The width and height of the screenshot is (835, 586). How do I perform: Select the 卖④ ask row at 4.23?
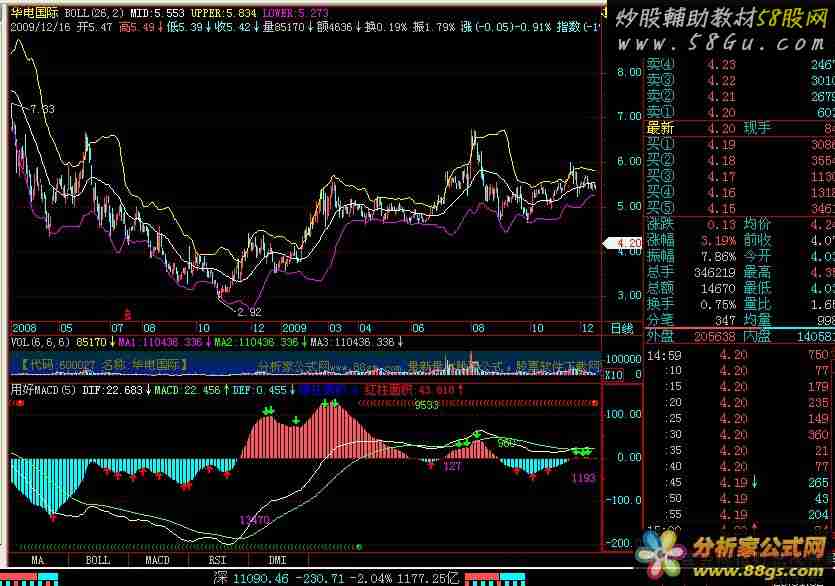pos(740,65)
